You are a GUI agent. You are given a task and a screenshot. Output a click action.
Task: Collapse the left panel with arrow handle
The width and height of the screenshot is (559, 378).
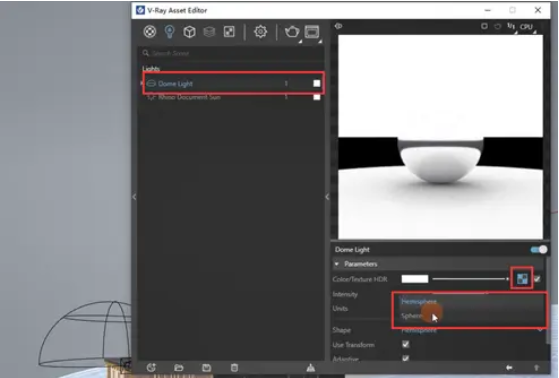(x=134, y=196)
